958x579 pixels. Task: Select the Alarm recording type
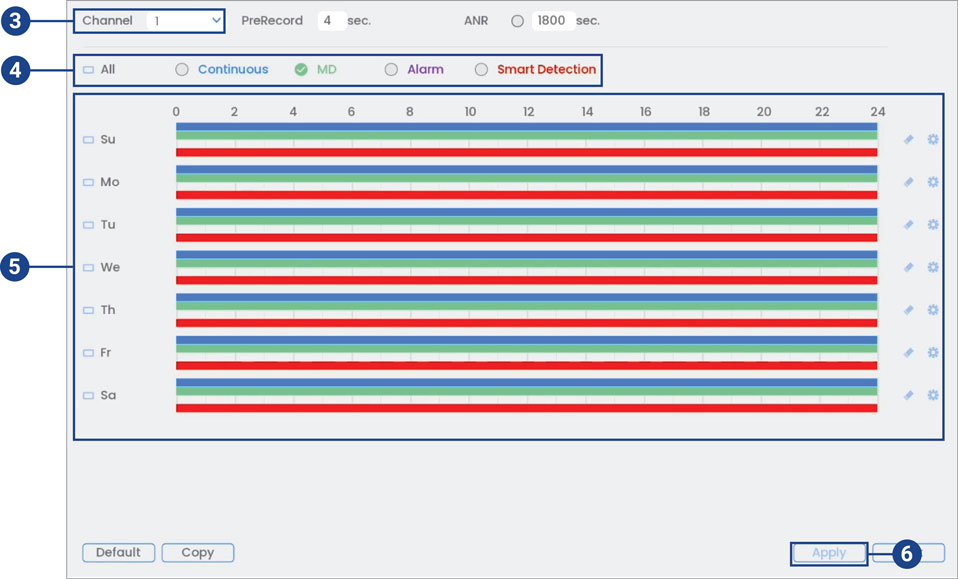coord(391,70)
